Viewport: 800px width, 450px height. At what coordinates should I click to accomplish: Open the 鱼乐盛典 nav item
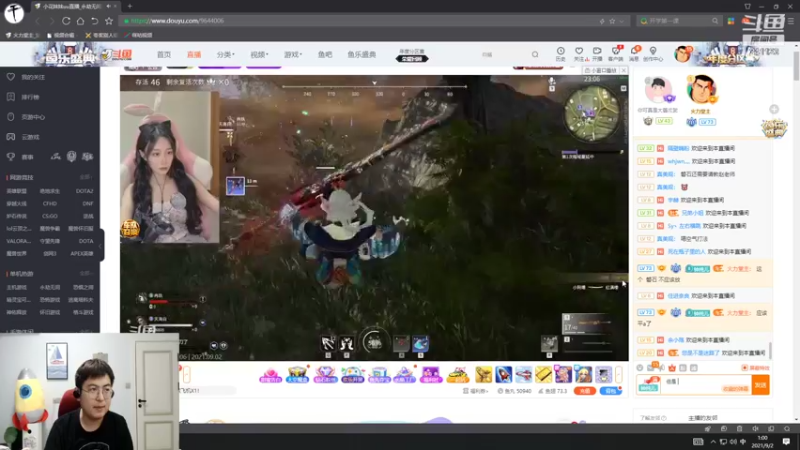click(362, 55)
